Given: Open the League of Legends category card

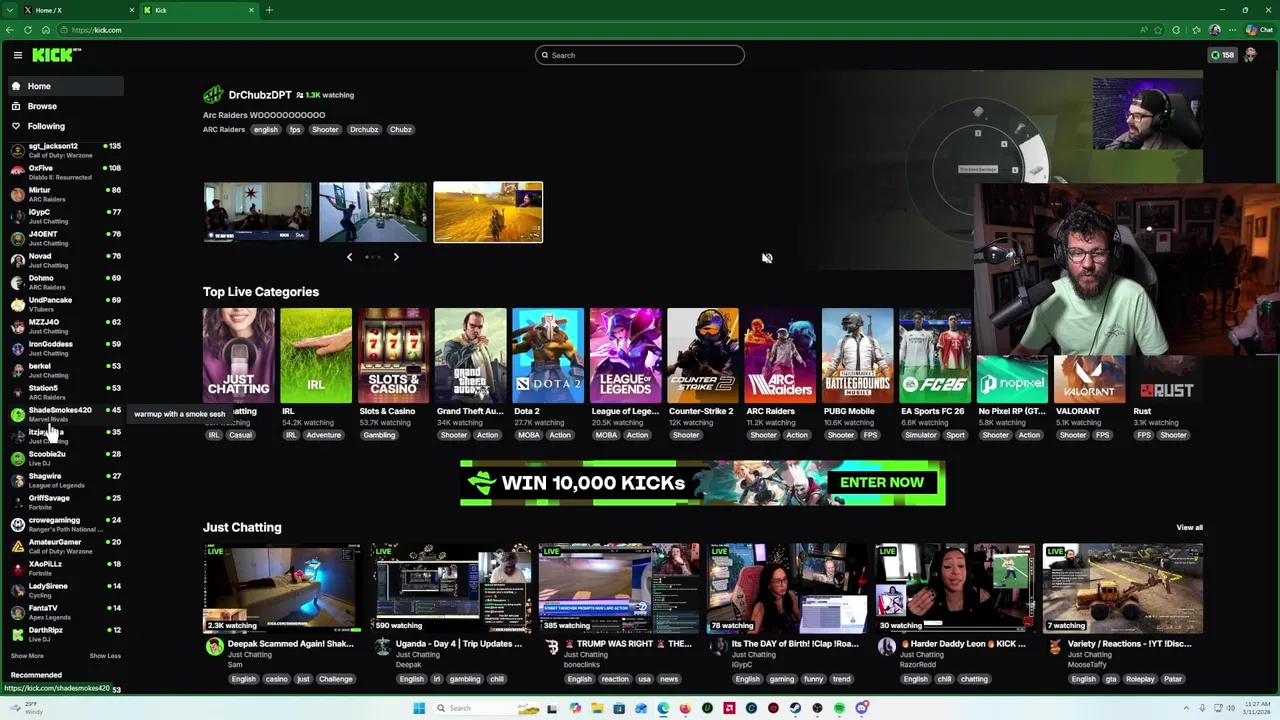Looking at the screenshot, I should click(625, 355).
